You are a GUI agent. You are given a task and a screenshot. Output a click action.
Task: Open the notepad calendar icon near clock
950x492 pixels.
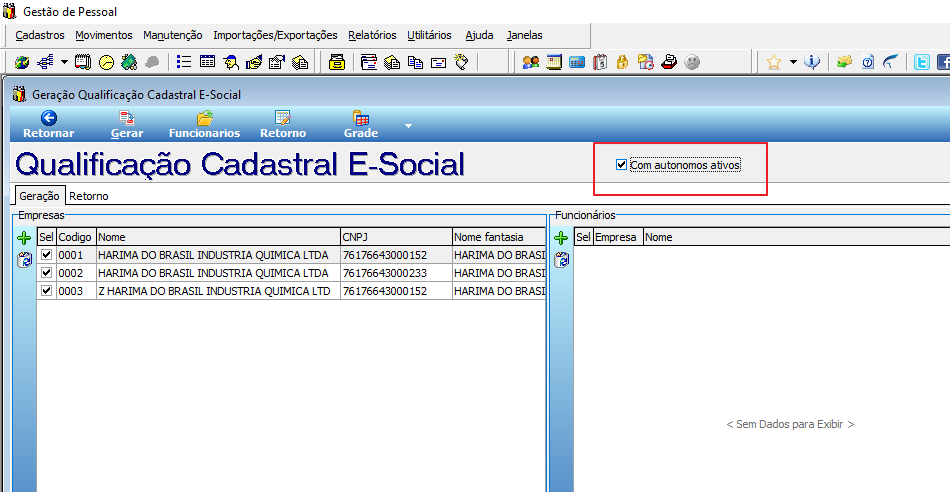point(84,62)
